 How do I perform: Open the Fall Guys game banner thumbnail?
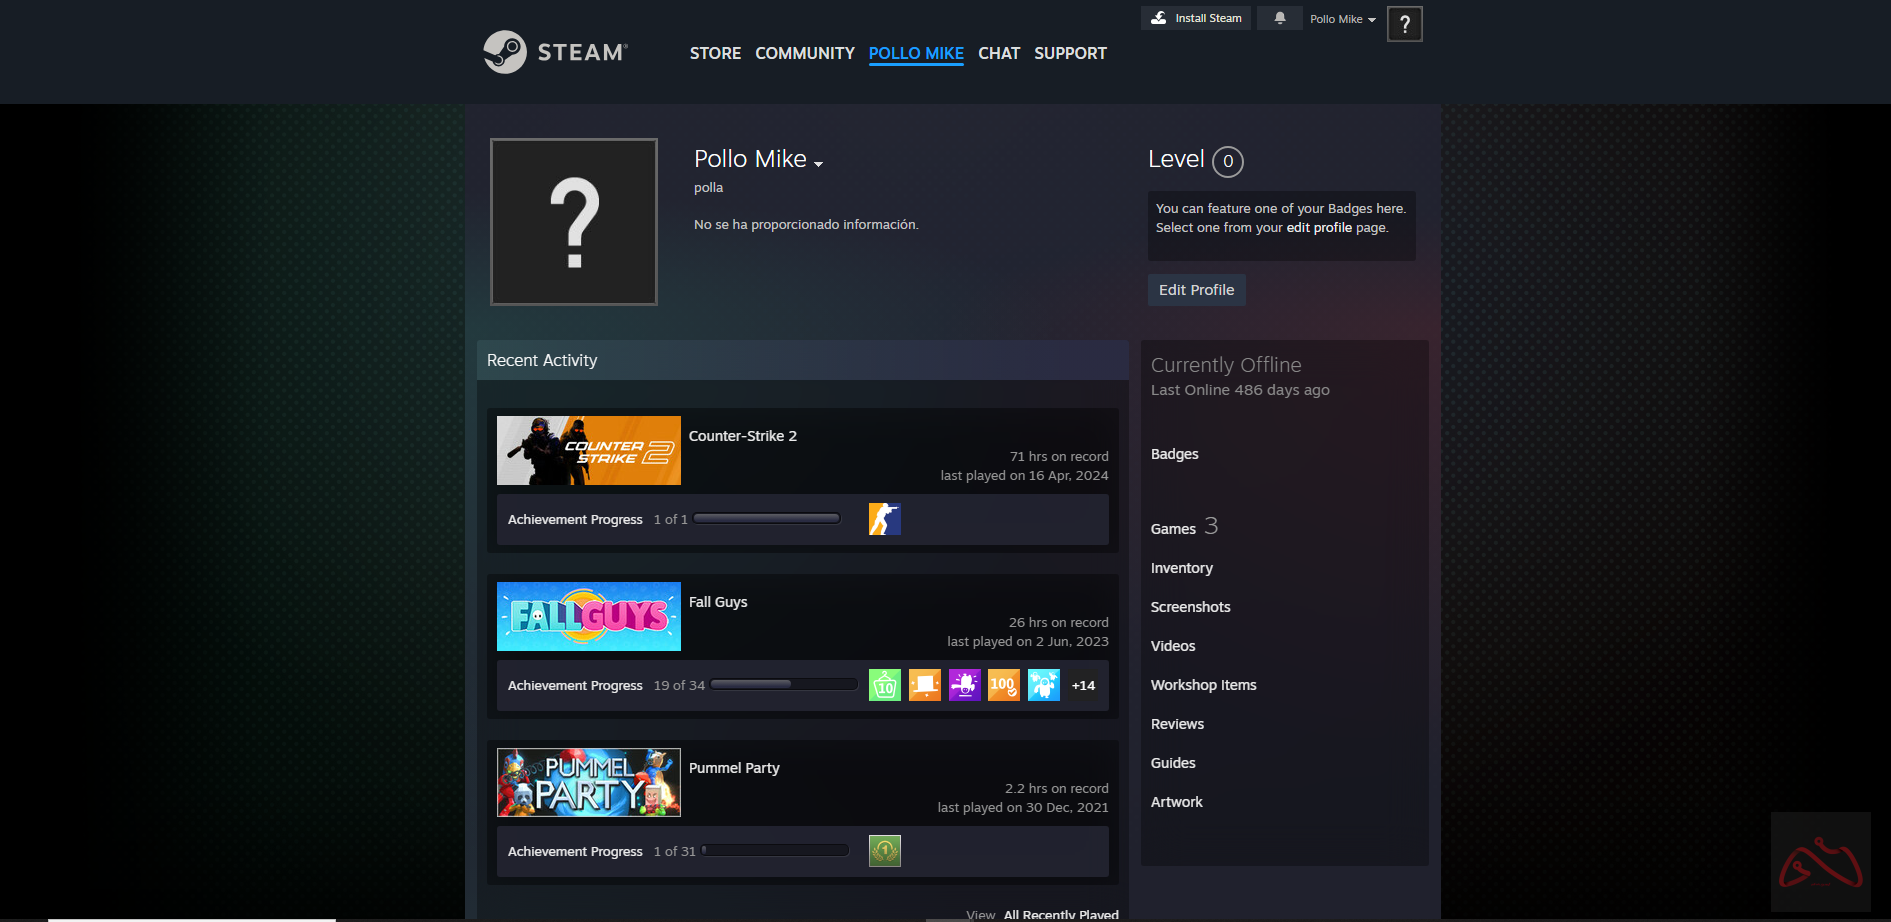tap(588, 616)
